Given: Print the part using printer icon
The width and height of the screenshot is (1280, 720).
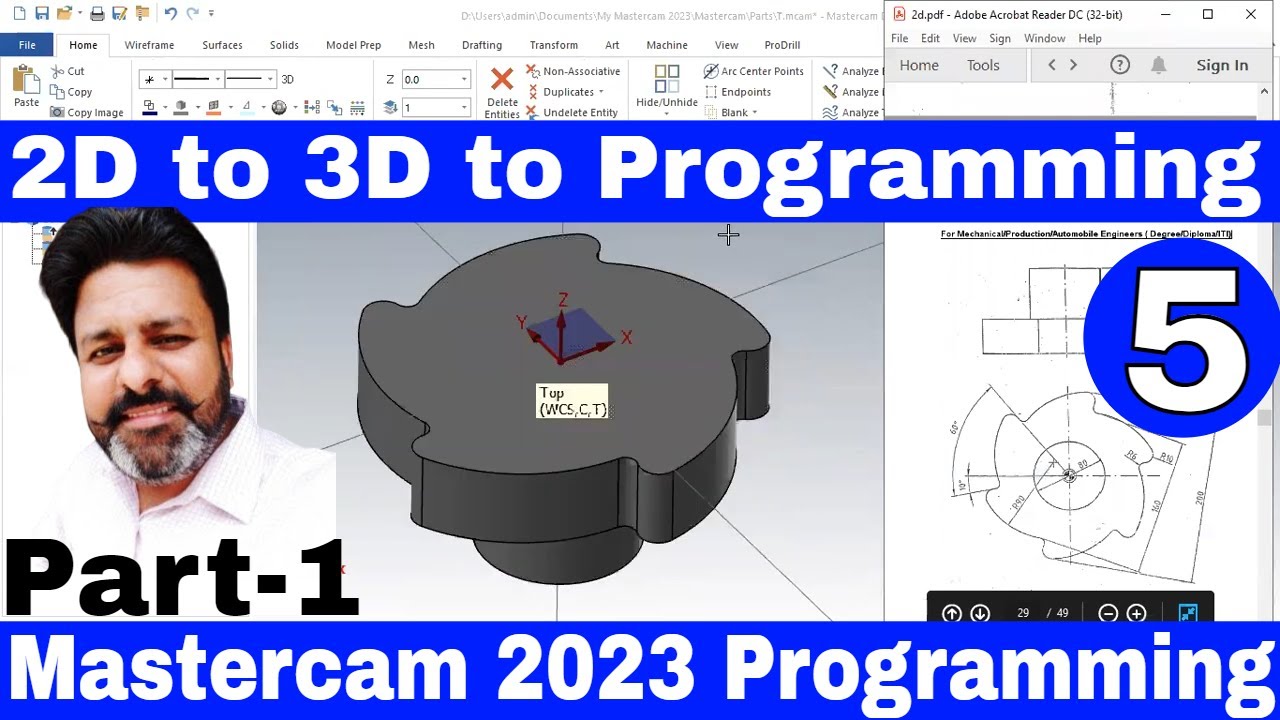Looking at the screenshot, I should click(97, 14).
